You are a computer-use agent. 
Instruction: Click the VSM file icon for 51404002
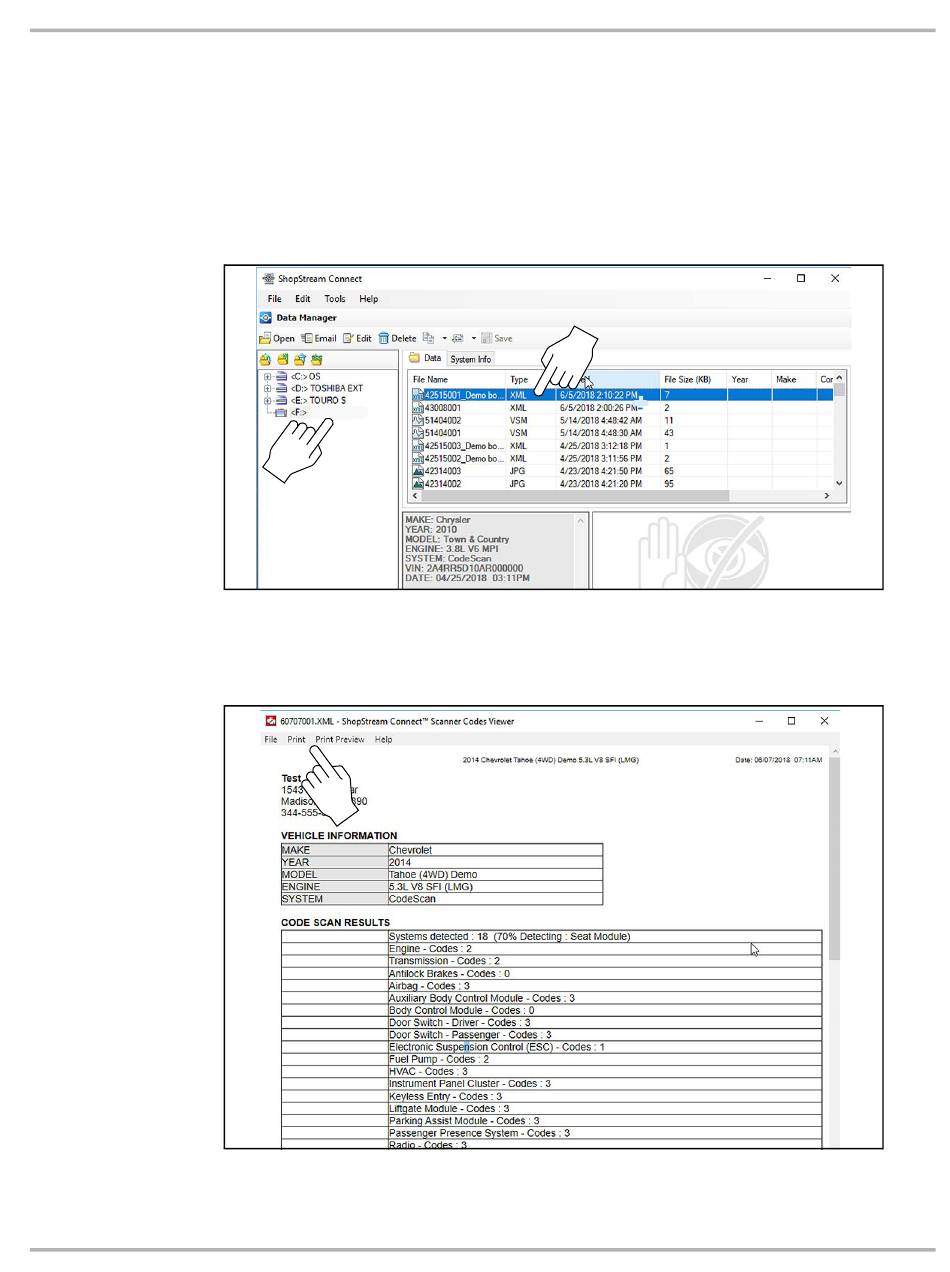(418, 421)
